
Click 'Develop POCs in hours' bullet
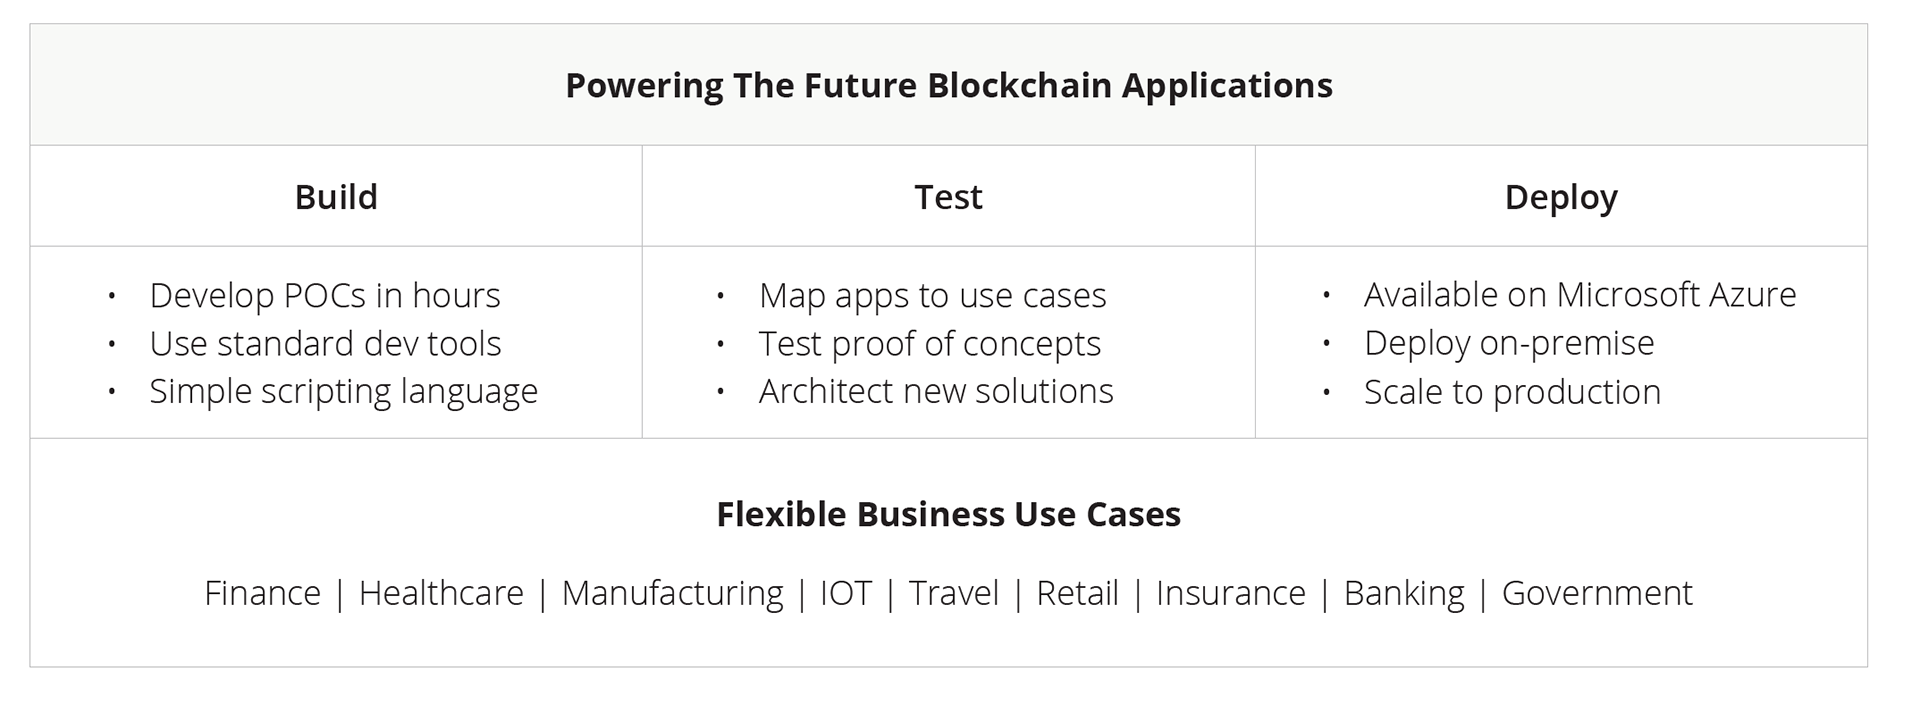click(325, 296)
